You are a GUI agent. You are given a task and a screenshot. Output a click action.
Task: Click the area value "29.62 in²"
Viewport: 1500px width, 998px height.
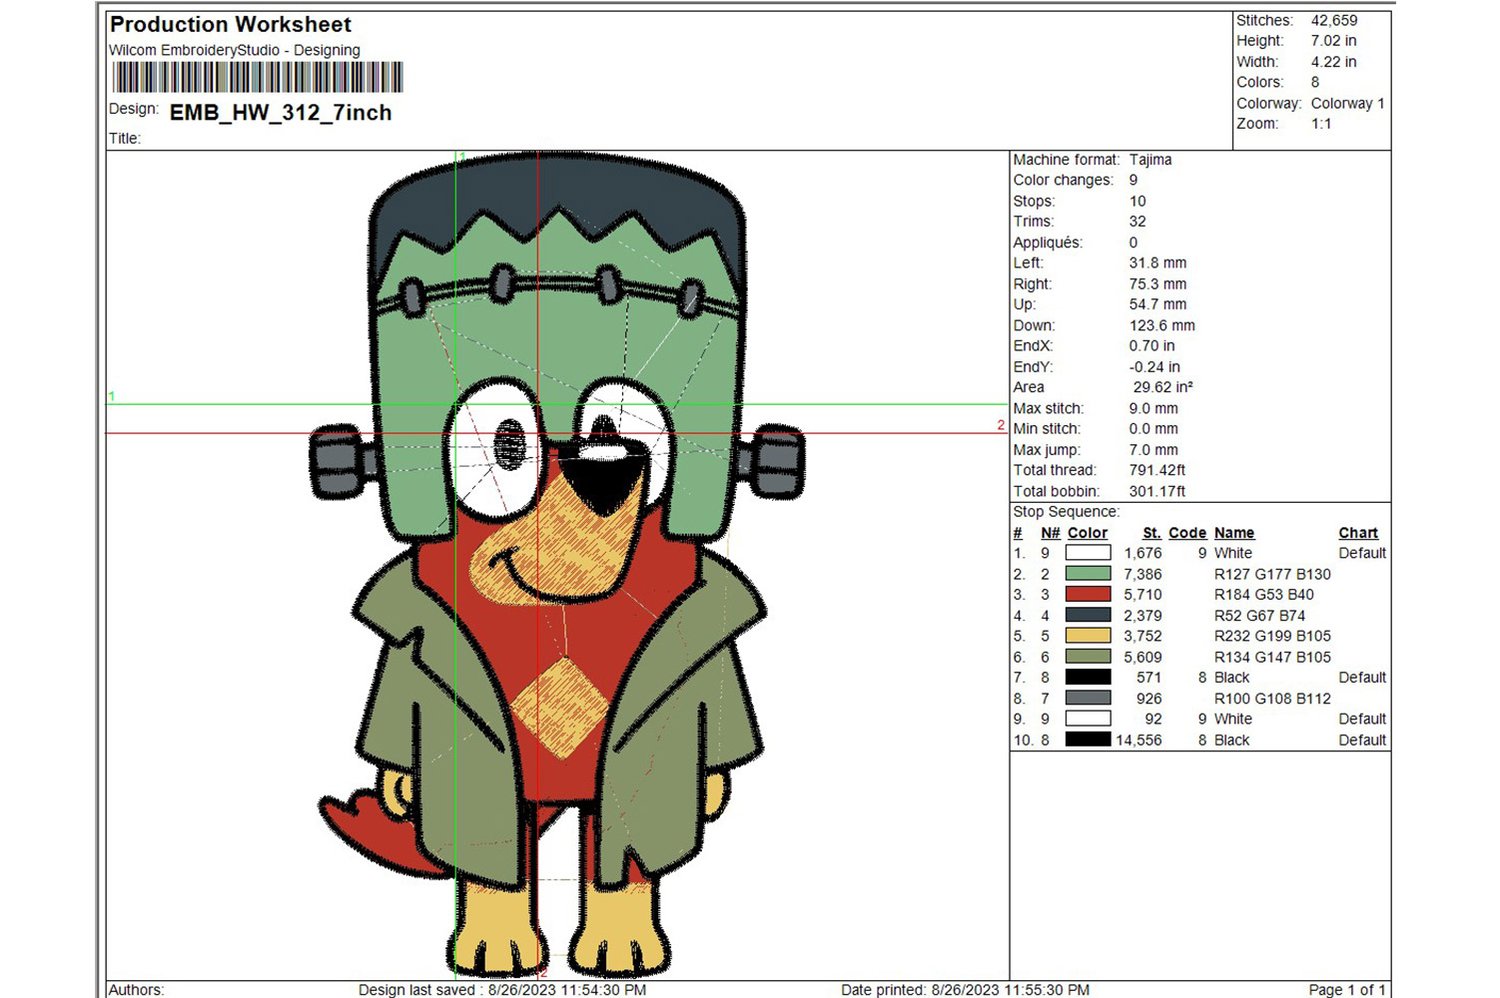1163,387
